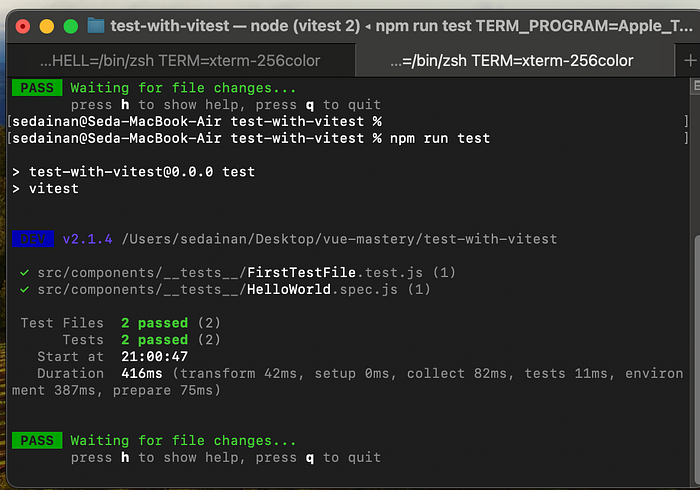Click the green fullscreen window button

(71, 26)
